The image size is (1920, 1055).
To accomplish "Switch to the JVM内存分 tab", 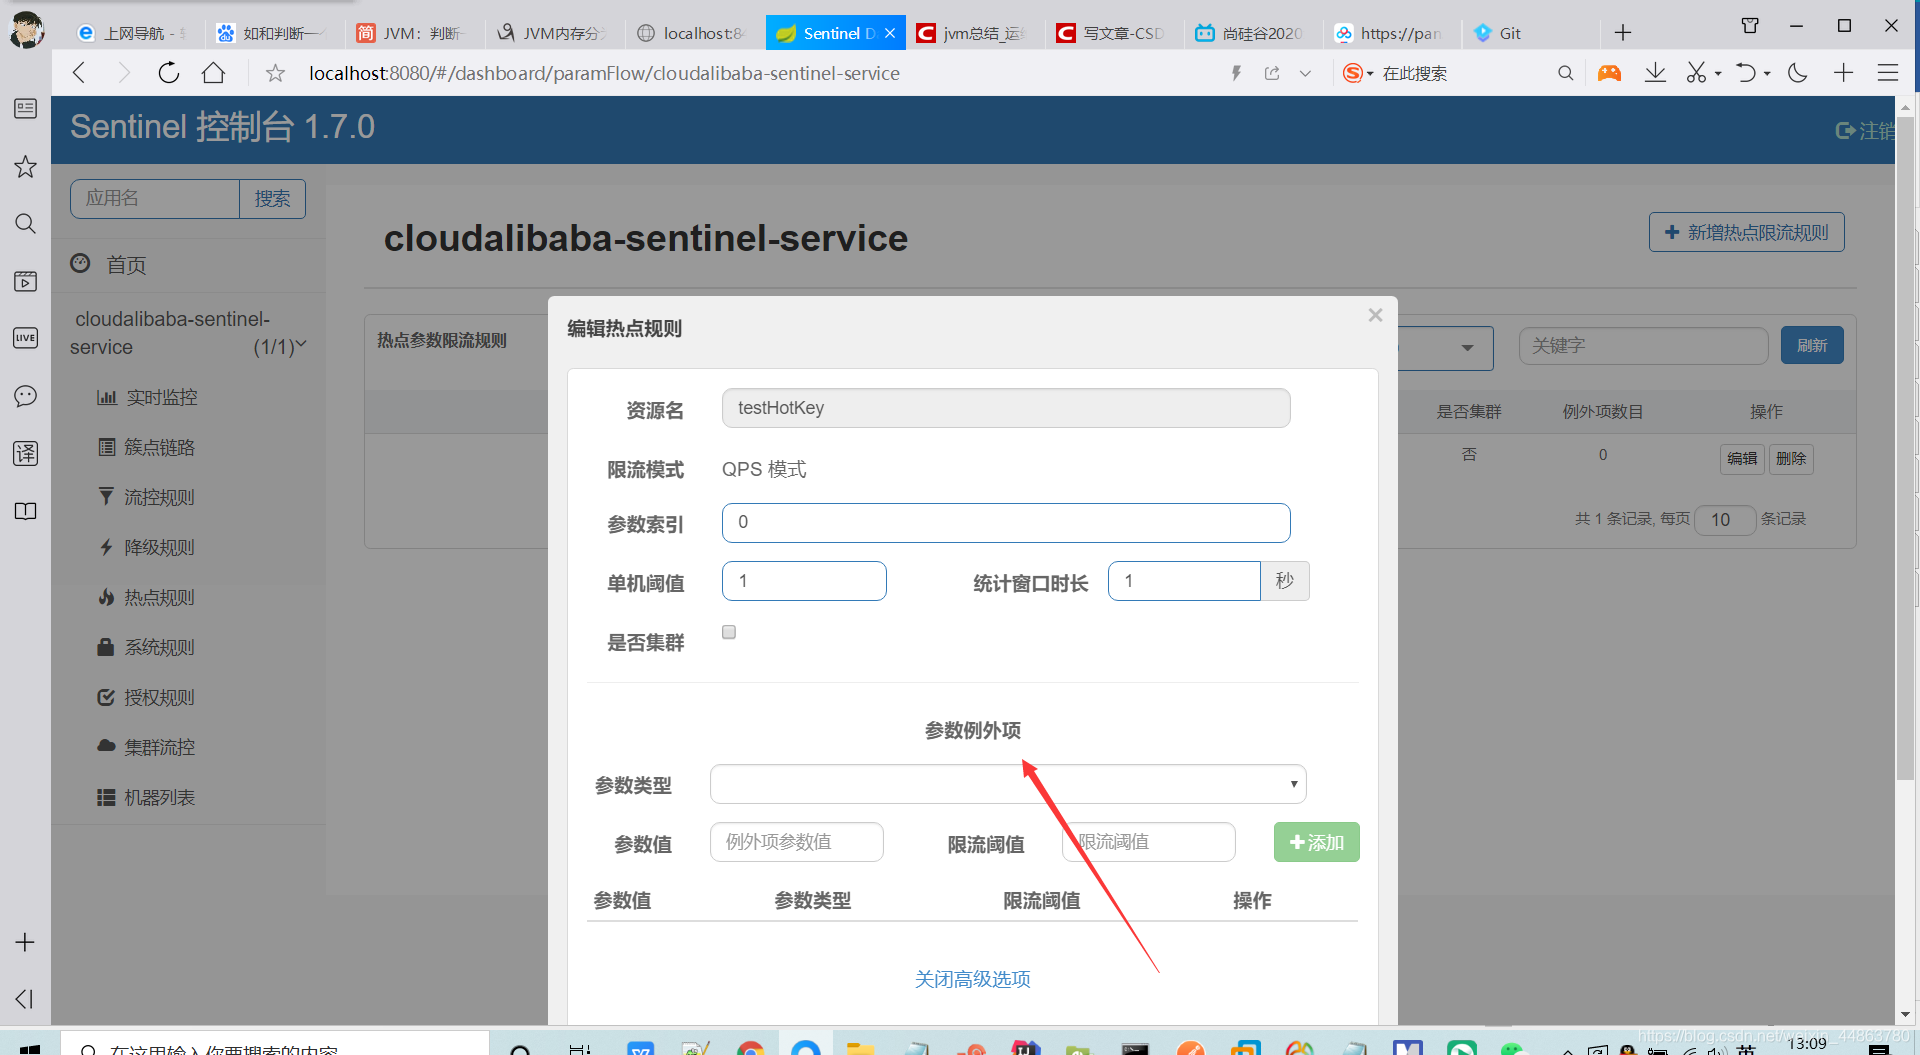I will pos(555,33).
